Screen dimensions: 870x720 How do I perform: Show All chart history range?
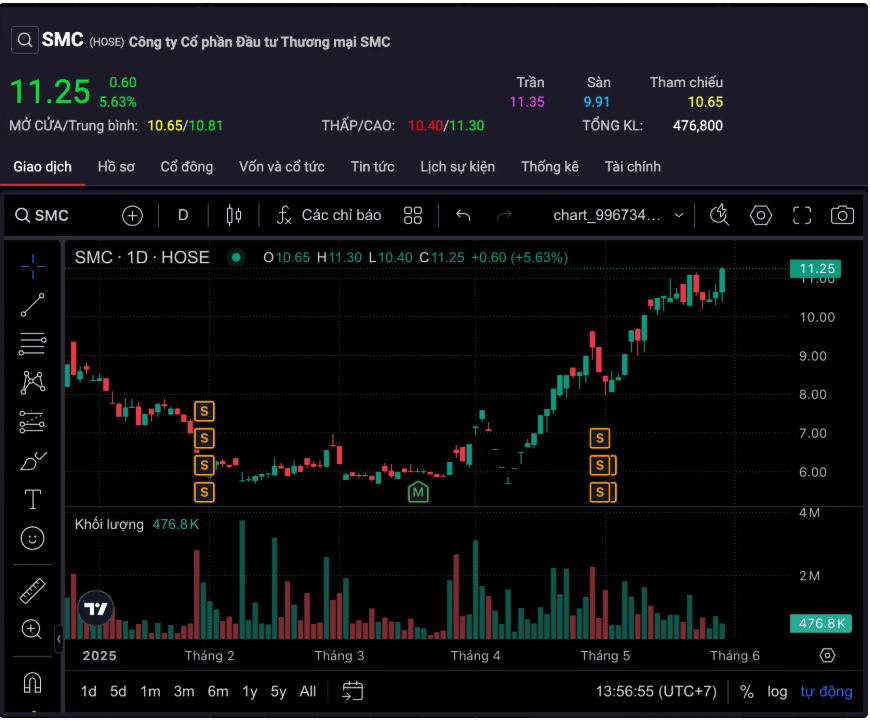tap(308, 692)
